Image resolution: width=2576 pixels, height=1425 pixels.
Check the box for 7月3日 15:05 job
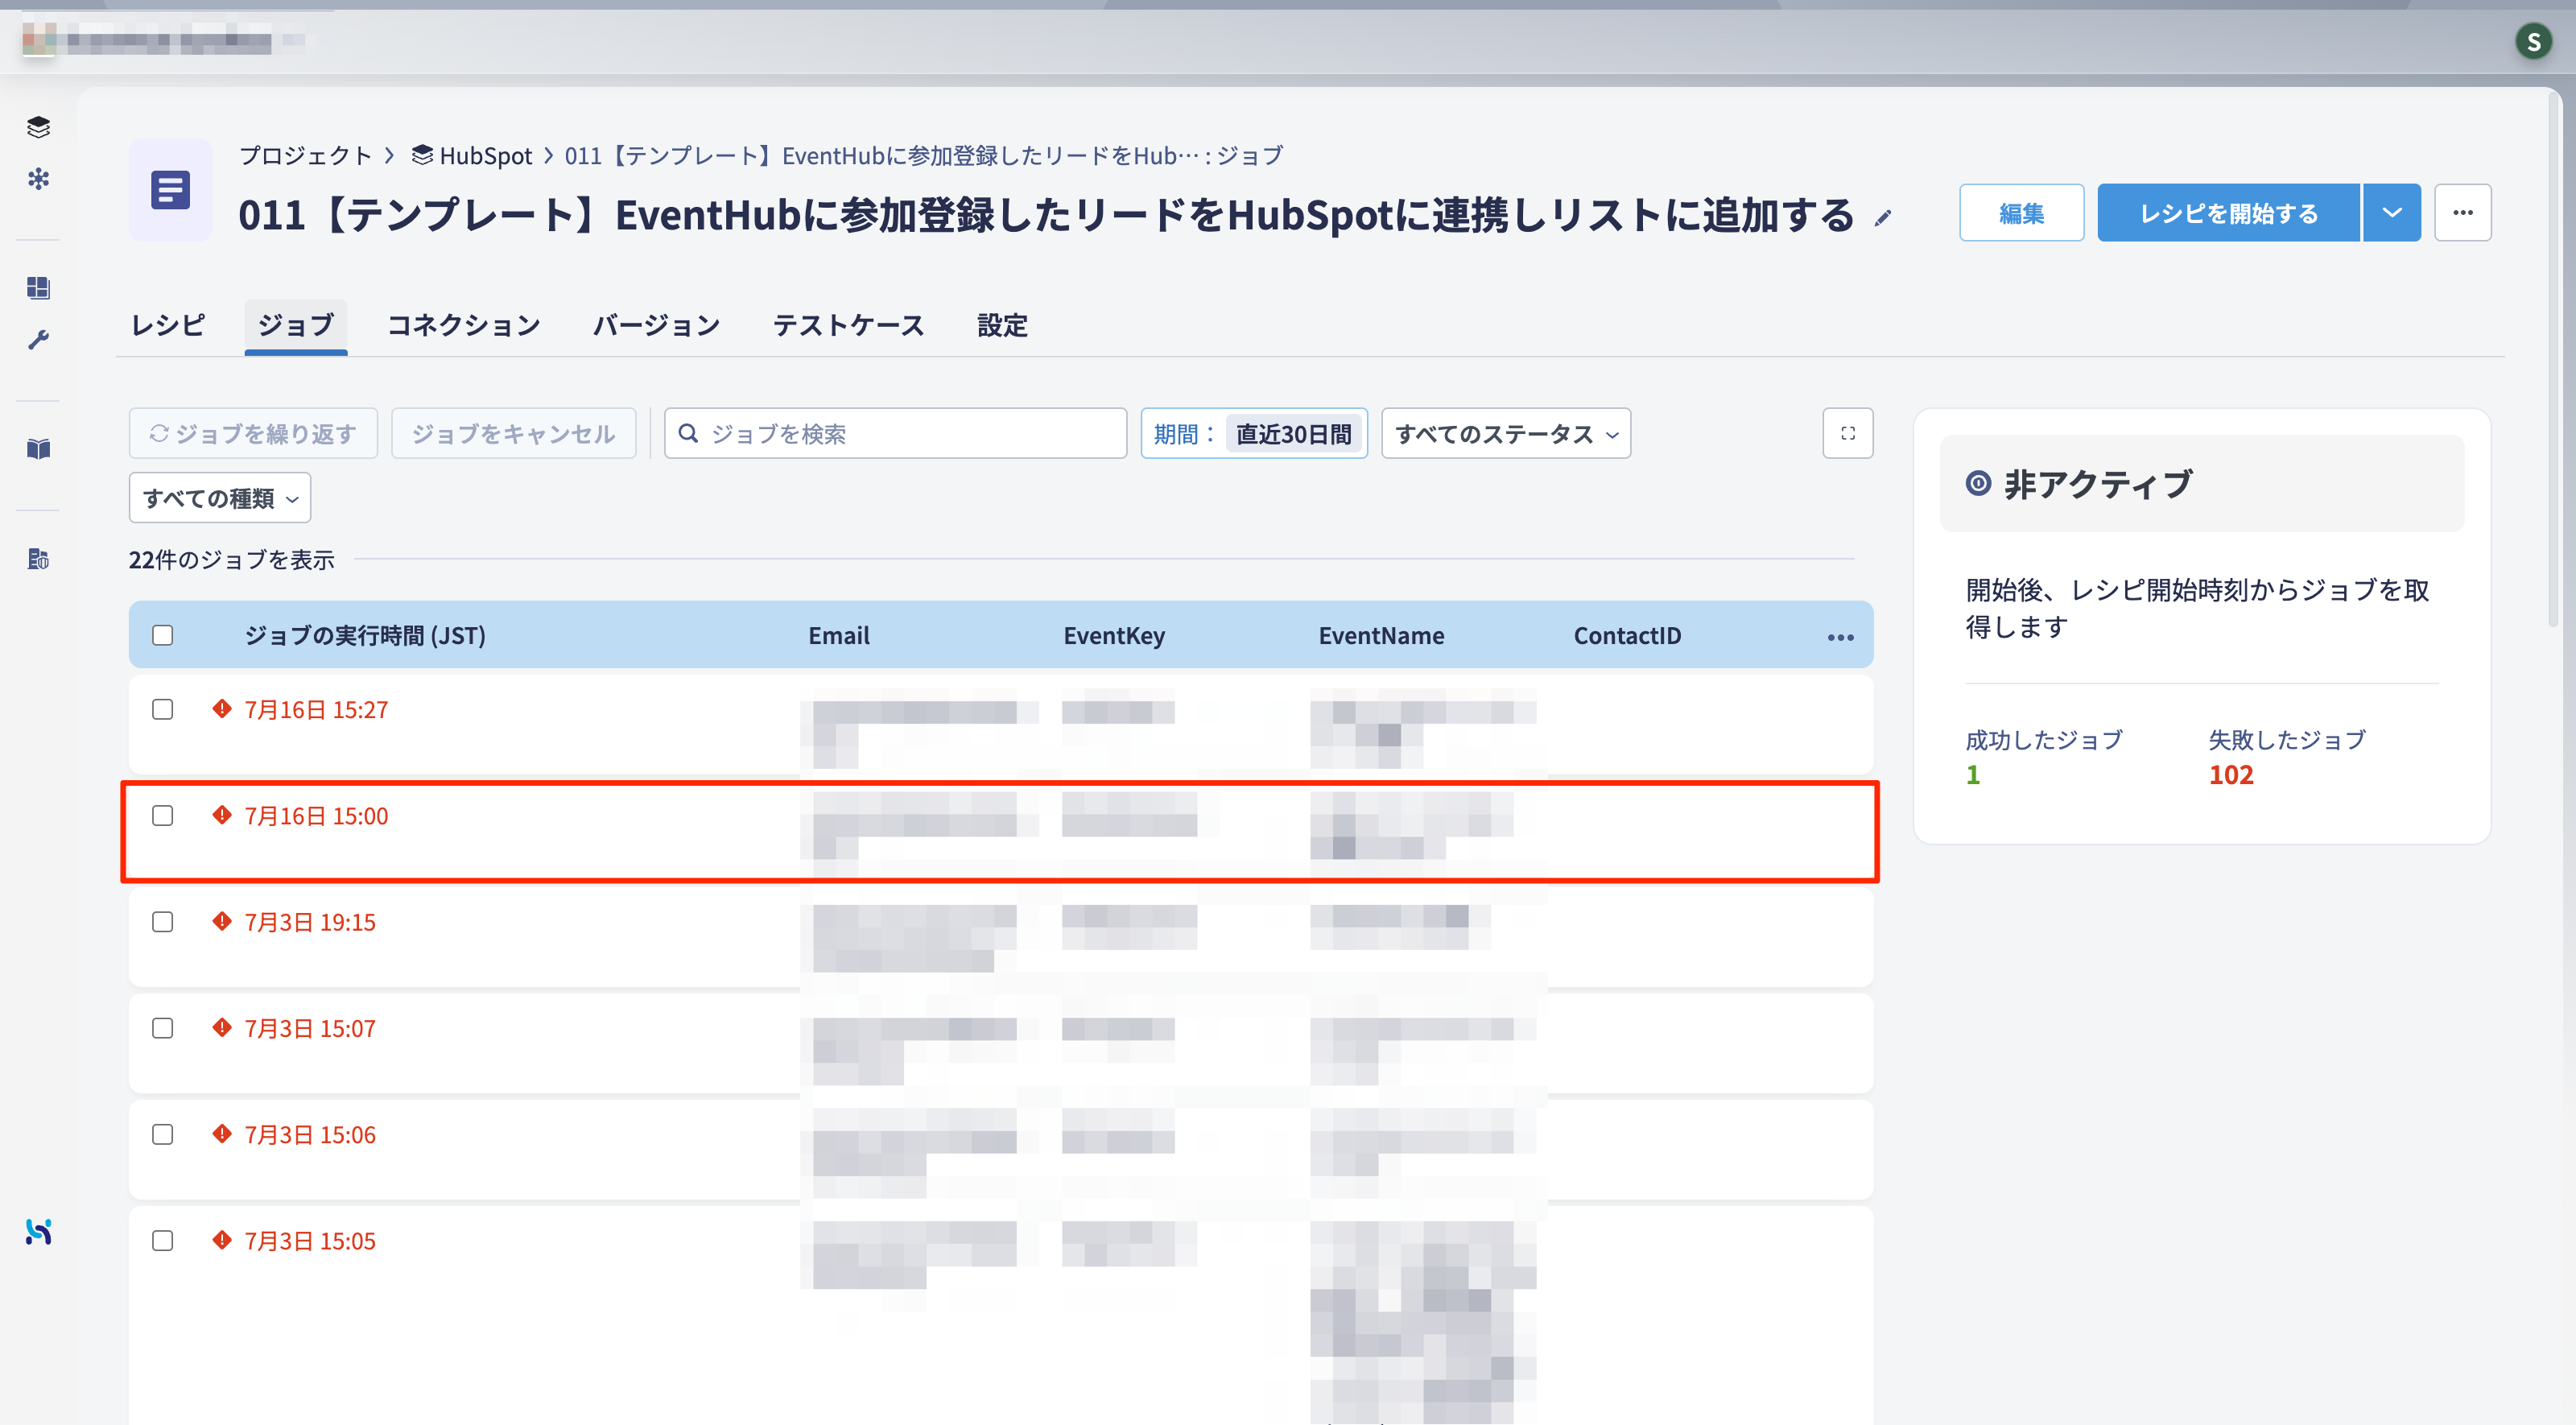tap(163, 1240)
